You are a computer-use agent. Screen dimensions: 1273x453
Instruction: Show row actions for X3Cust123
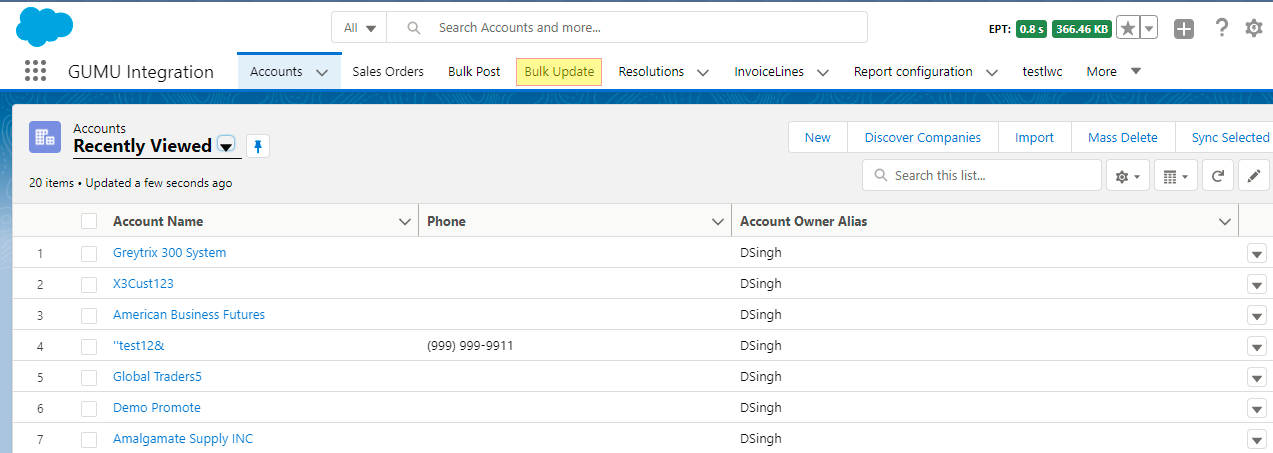coord(1257,285)
